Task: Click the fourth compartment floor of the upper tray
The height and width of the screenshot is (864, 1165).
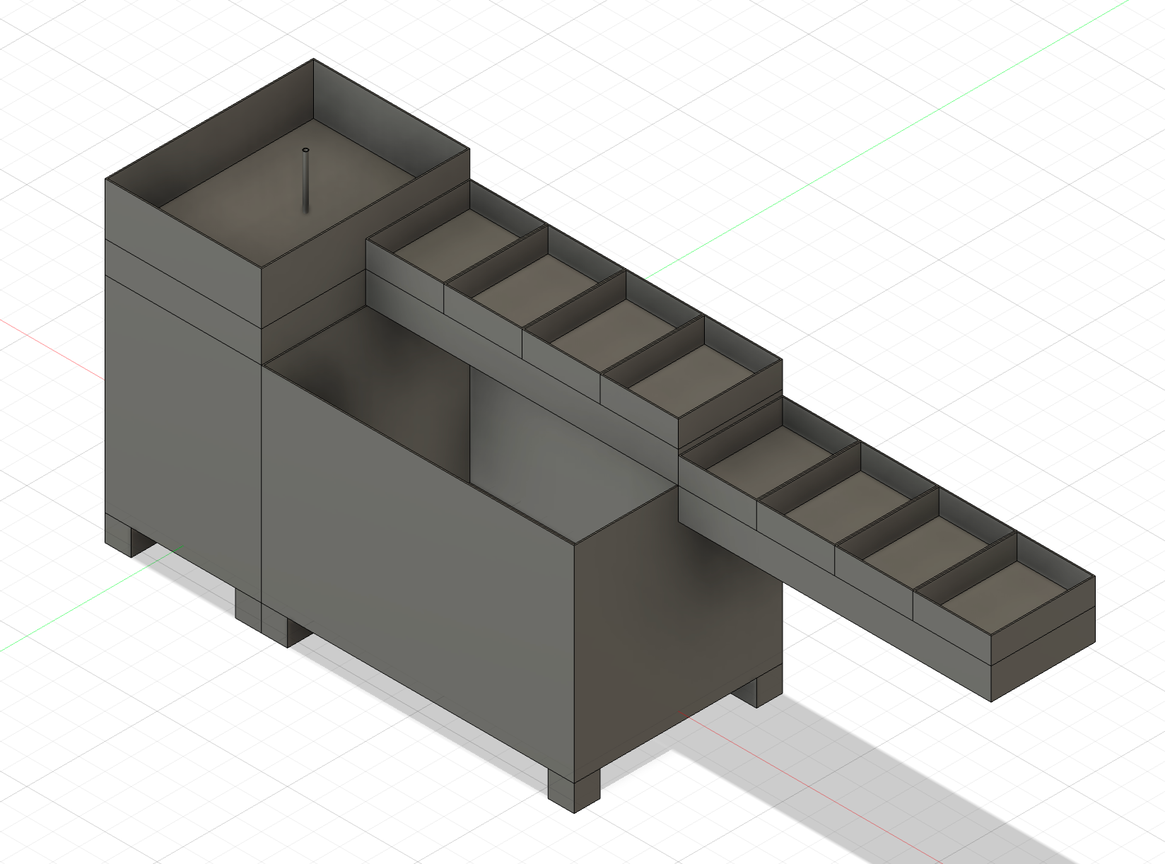Action: 690,379
